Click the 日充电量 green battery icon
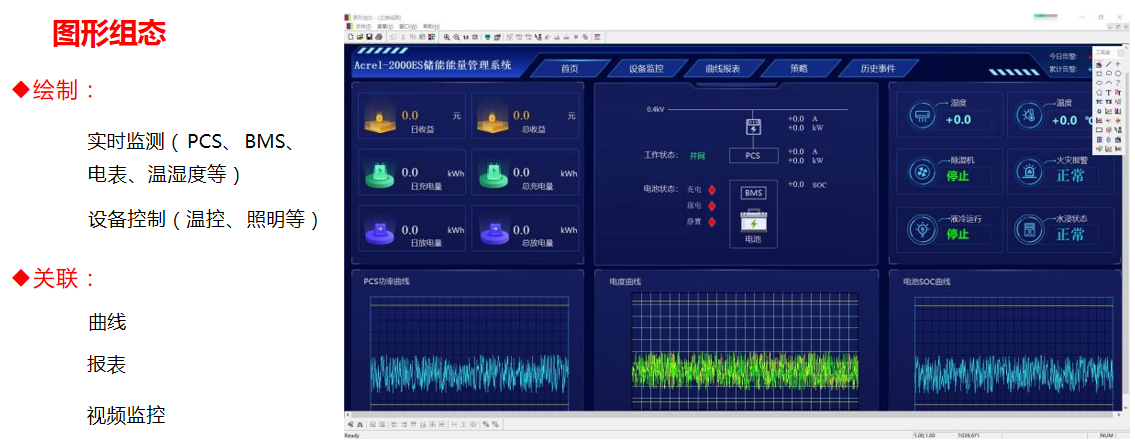Viewport: 1135px width, 441px height. coord(379,176)
